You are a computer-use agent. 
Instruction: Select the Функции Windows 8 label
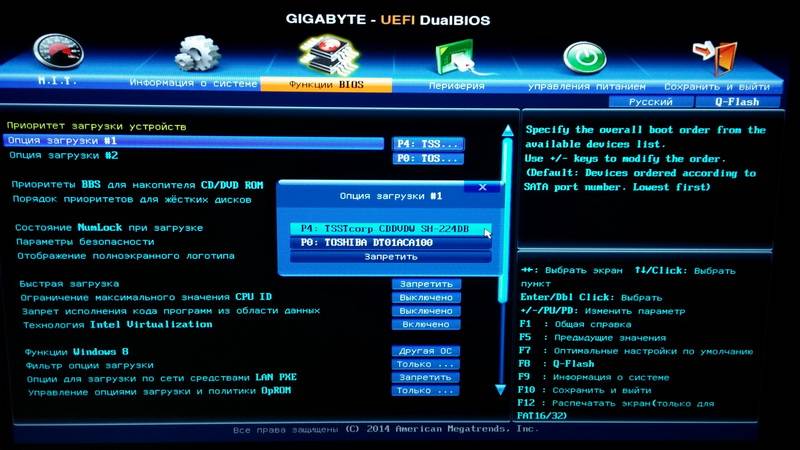click(77, 352)
